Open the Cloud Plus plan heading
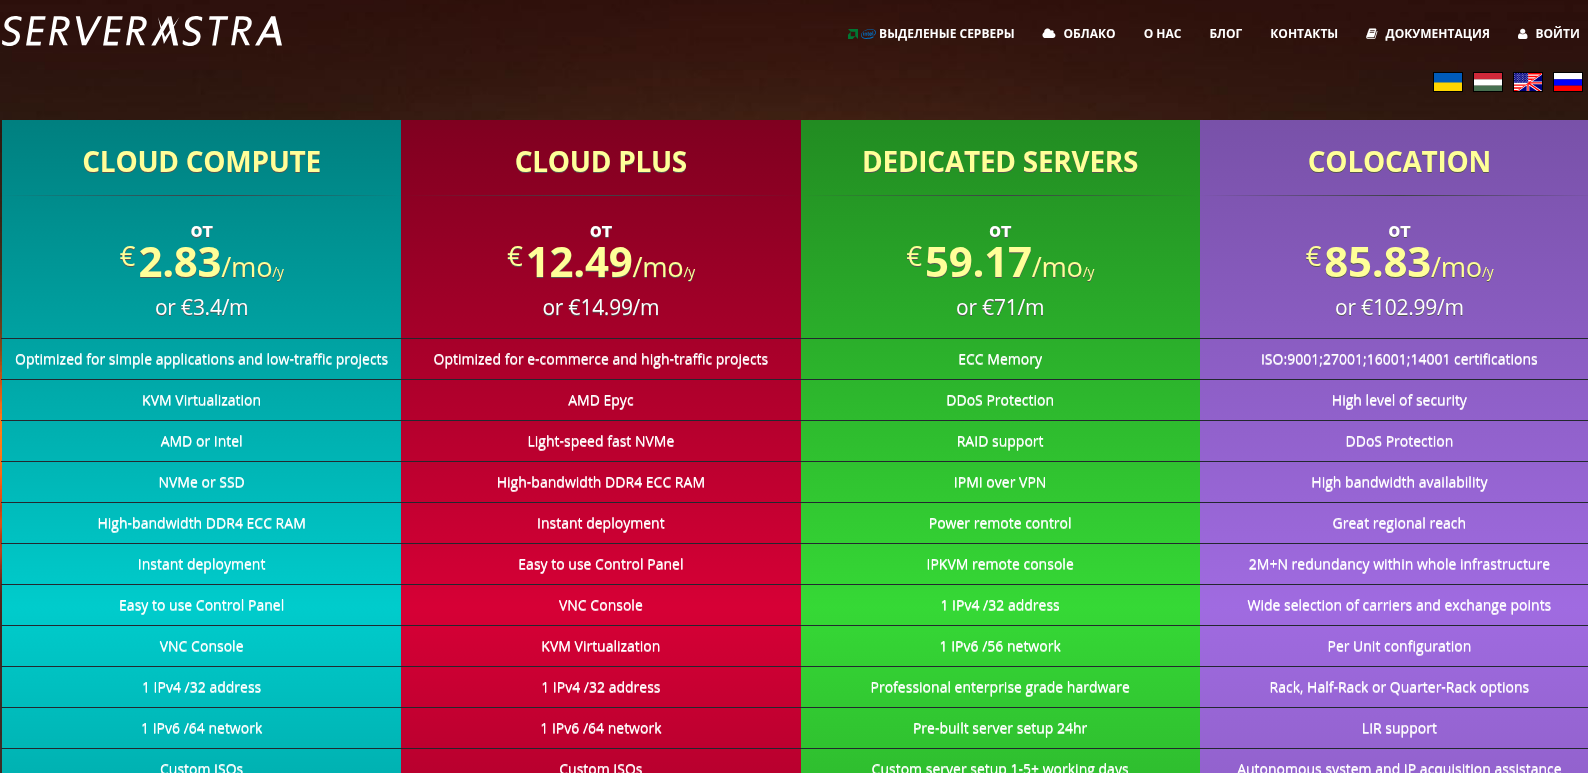 click(x=601, y=162)
